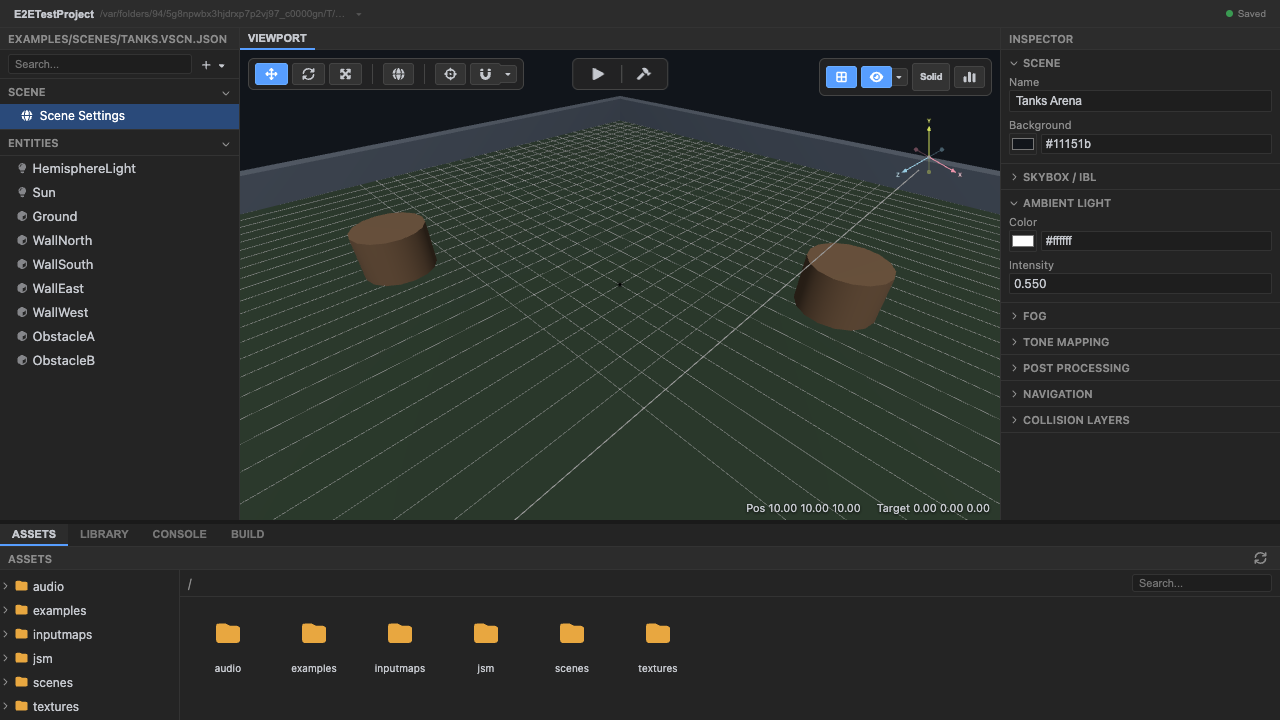Click the light bulb icon beside Sun
The height and width of the screenshot is (720, 1280).
(22, 192)
